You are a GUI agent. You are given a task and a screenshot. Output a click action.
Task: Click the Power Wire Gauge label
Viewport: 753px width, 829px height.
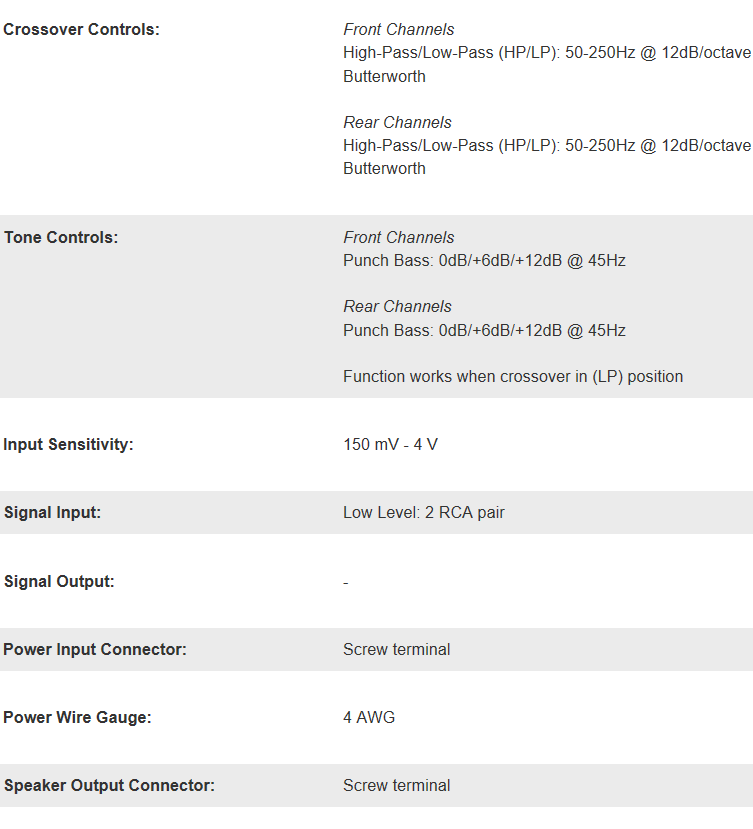tap(77, 718)
